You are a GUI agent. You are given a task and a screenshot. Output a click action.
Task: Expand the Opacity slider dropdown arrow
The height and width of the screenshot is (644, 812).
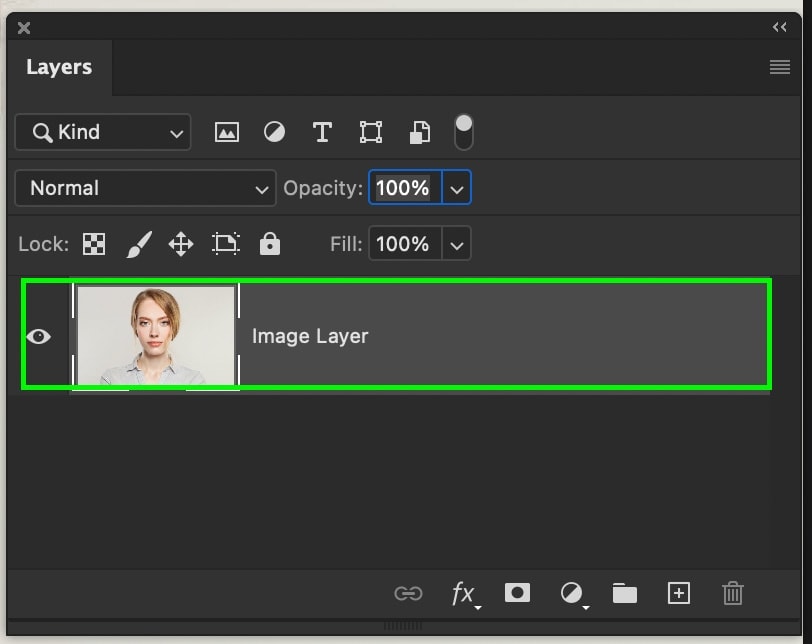coord(457,188)
